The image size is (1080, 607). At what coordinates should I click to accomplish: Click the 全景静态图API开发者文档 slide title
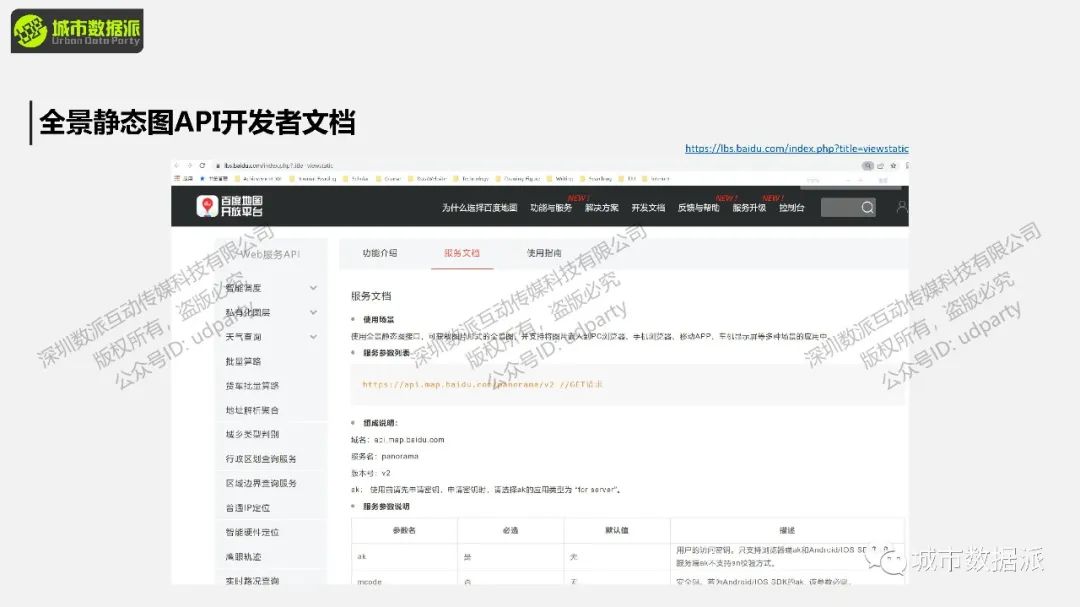[x=197, y=123]
